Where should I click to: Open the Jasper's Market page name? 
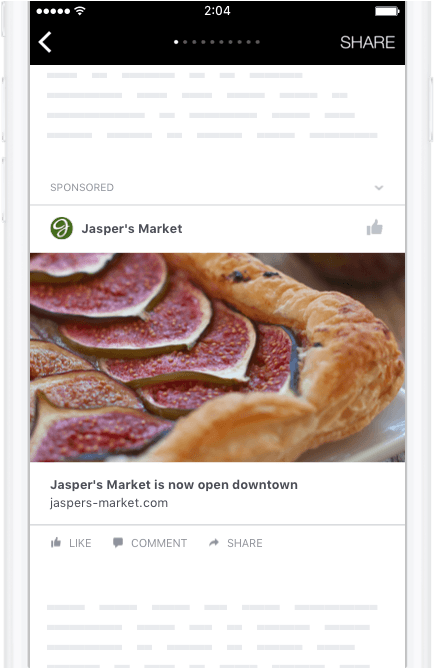coord(132,229)
